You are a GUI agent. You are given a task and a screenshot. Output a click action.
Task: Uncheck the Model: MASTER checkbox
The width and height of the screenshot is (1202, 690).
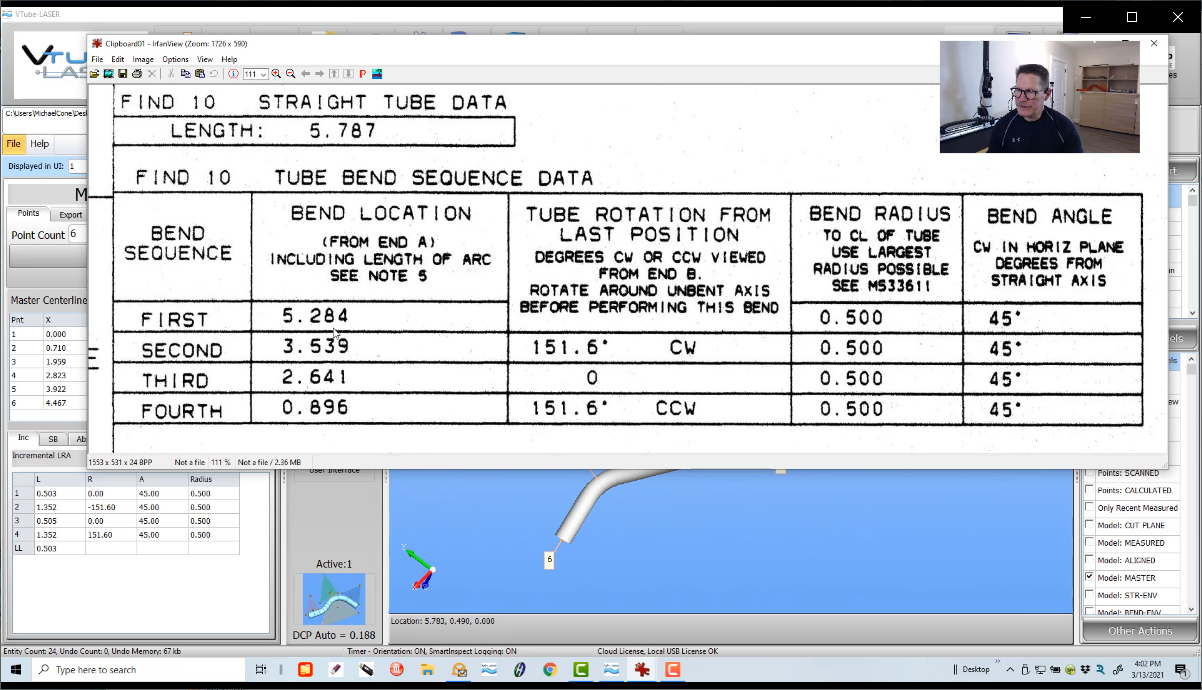(x=1089, y=578)
